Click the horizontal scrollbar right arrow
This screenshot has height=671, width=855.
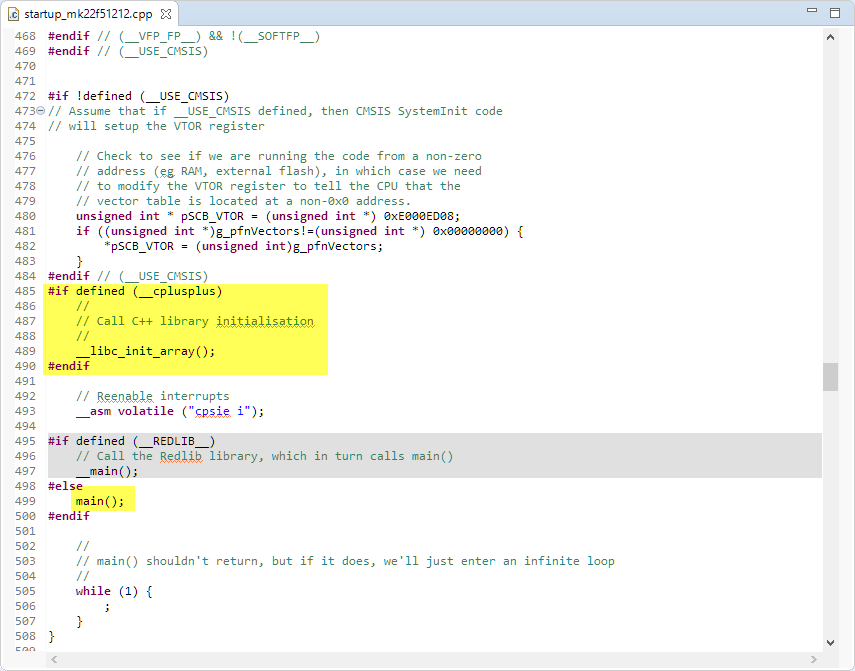pos(814,660)
